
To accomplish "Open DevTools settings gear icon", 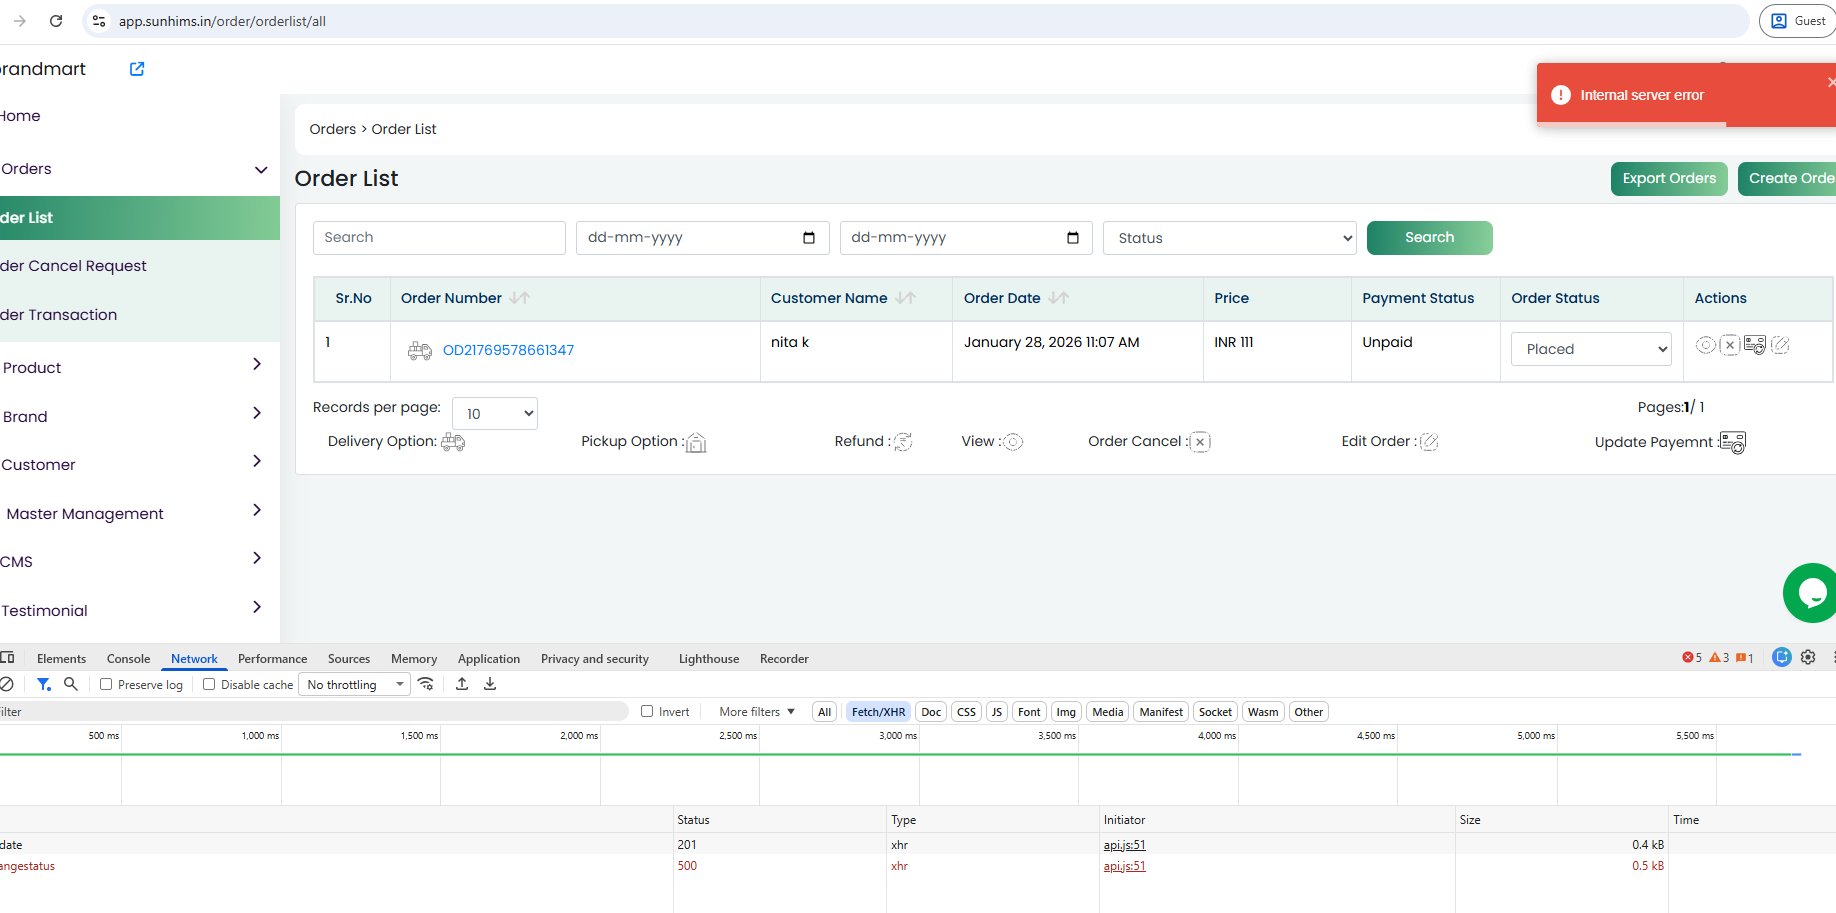I will 1808,657.
